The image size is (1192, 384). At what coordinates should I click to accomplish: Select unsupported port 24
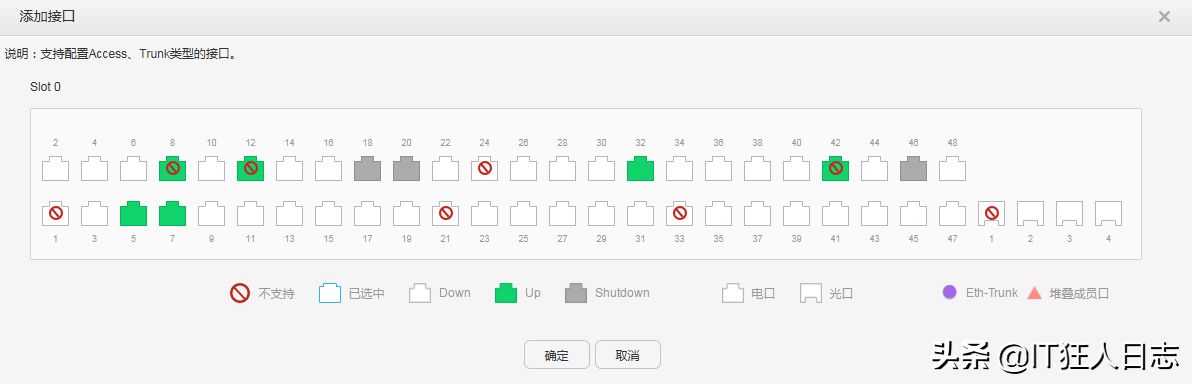coord(484,168)
